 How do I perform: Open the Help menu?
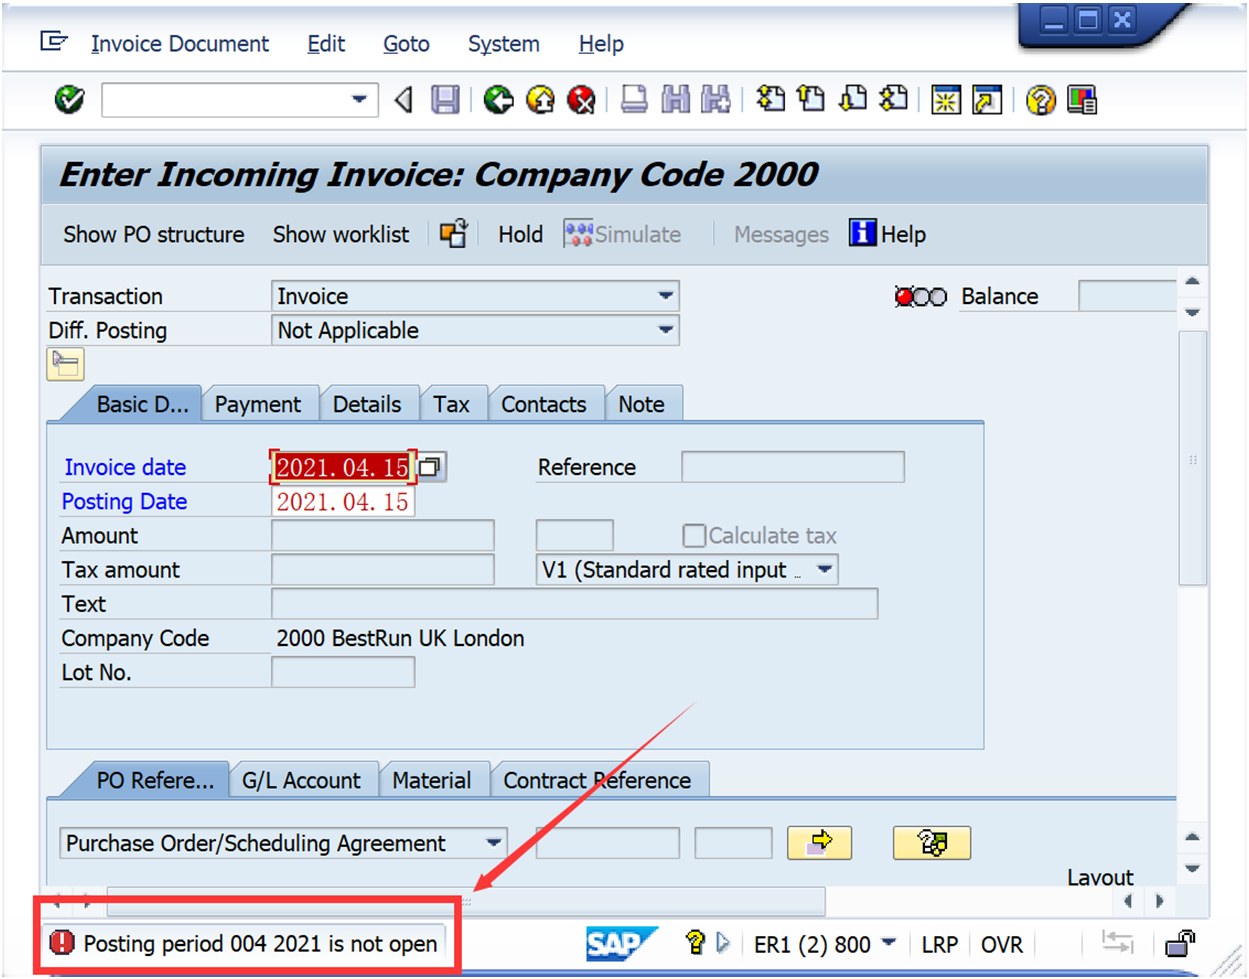click(x=601, y=44)
